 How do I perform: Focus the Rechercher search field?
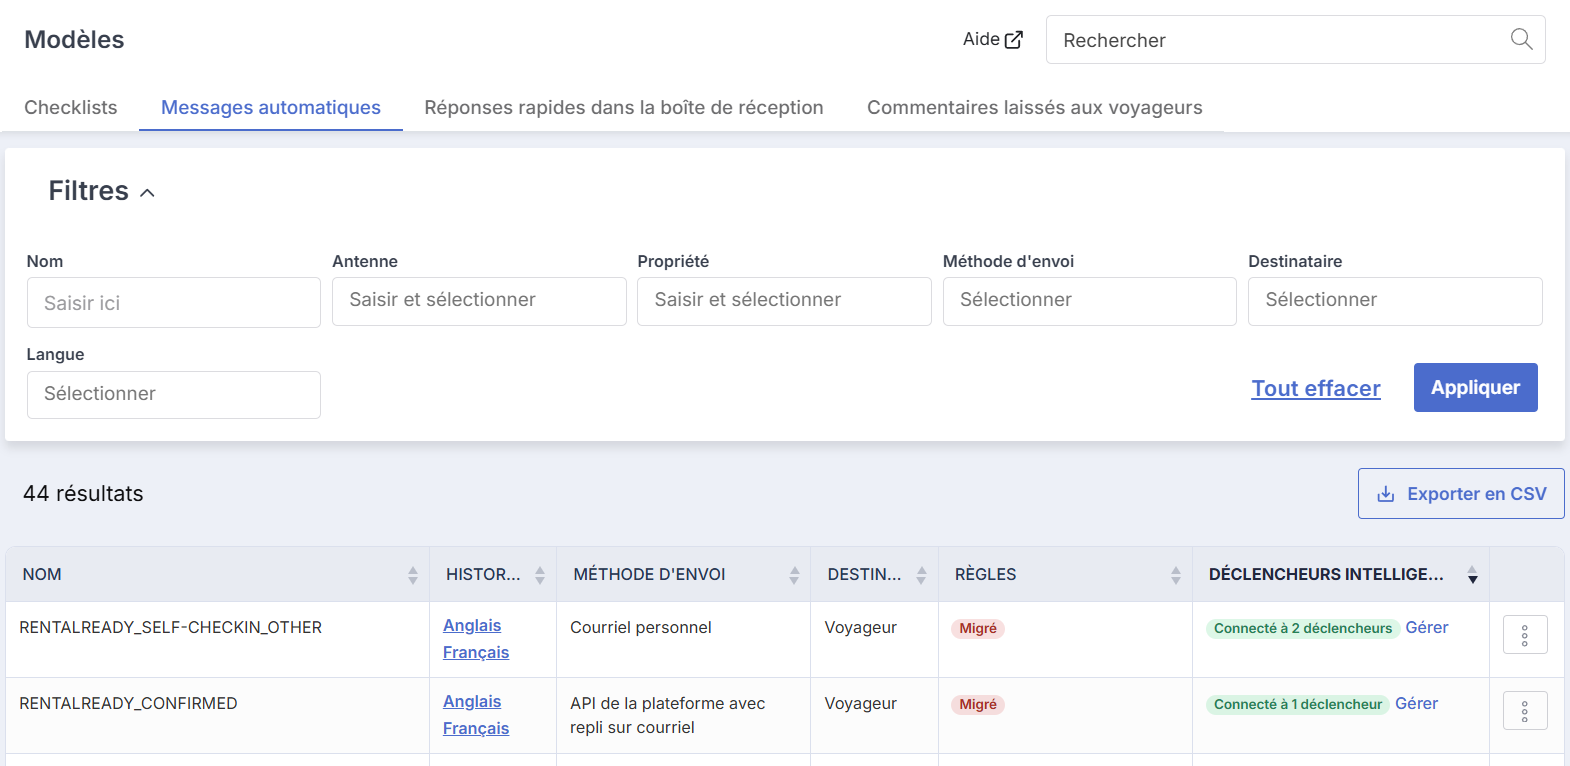tap(1295, 40)
